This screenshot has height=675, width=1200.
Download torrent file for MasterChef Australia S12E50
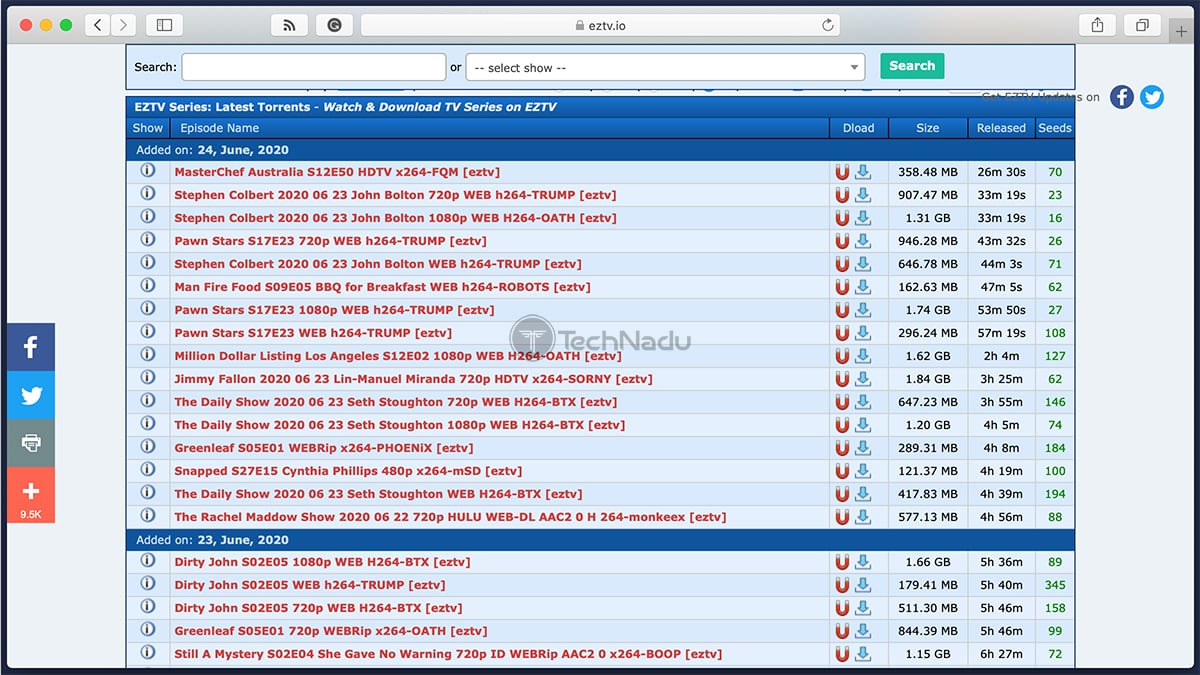pos(862,172)
